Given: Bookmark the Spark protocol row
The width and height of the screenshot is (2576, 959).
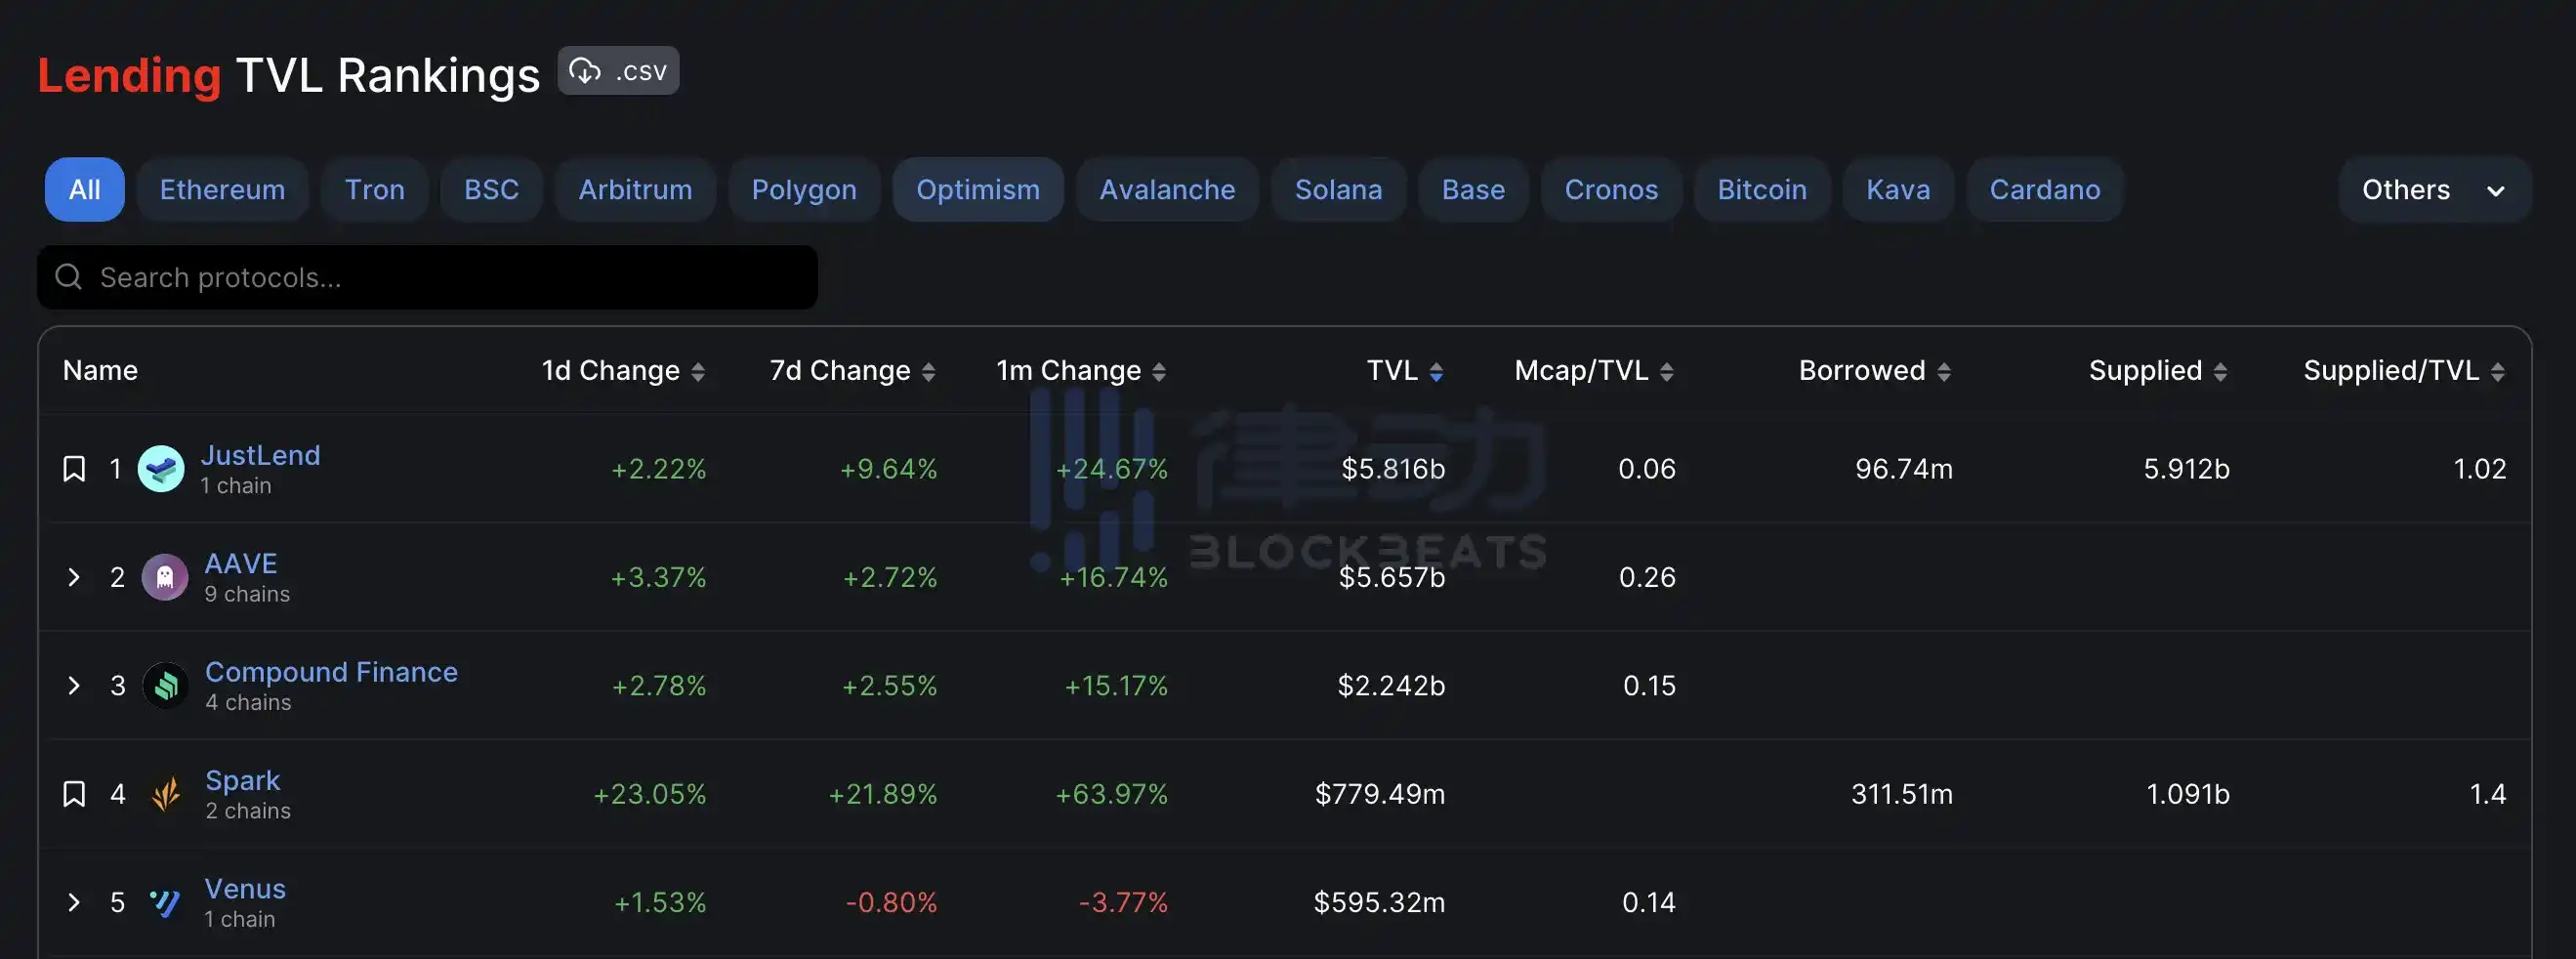Looking at the screenshot, I should click(x=74, y=794).
